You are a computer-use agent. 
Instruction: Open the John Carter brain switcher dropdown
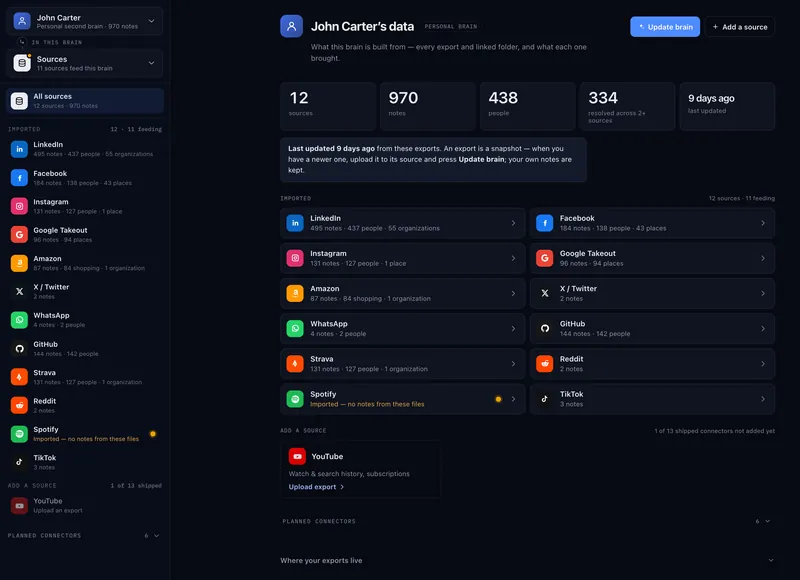pyautogui.click(x=85, y=21)
